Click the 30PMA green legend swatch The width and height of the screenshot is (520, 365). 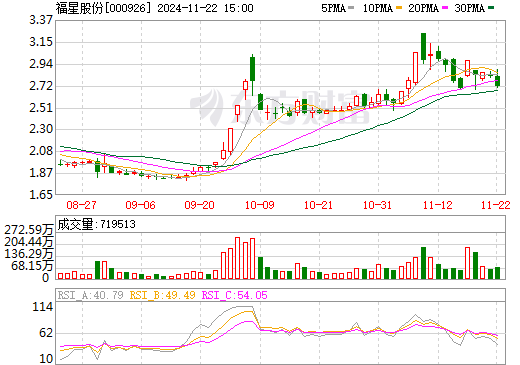pos(491,7)
